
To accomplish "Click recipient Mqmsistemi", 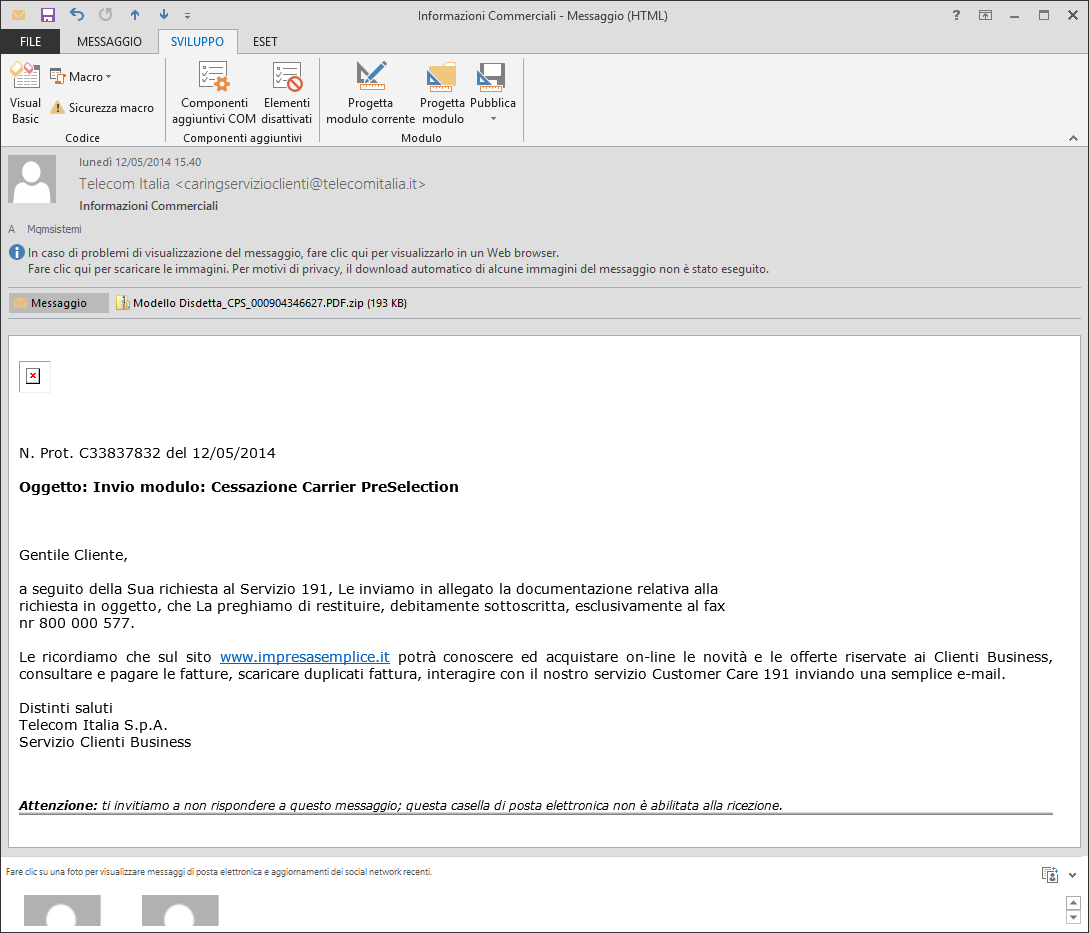I will [54, 229].
